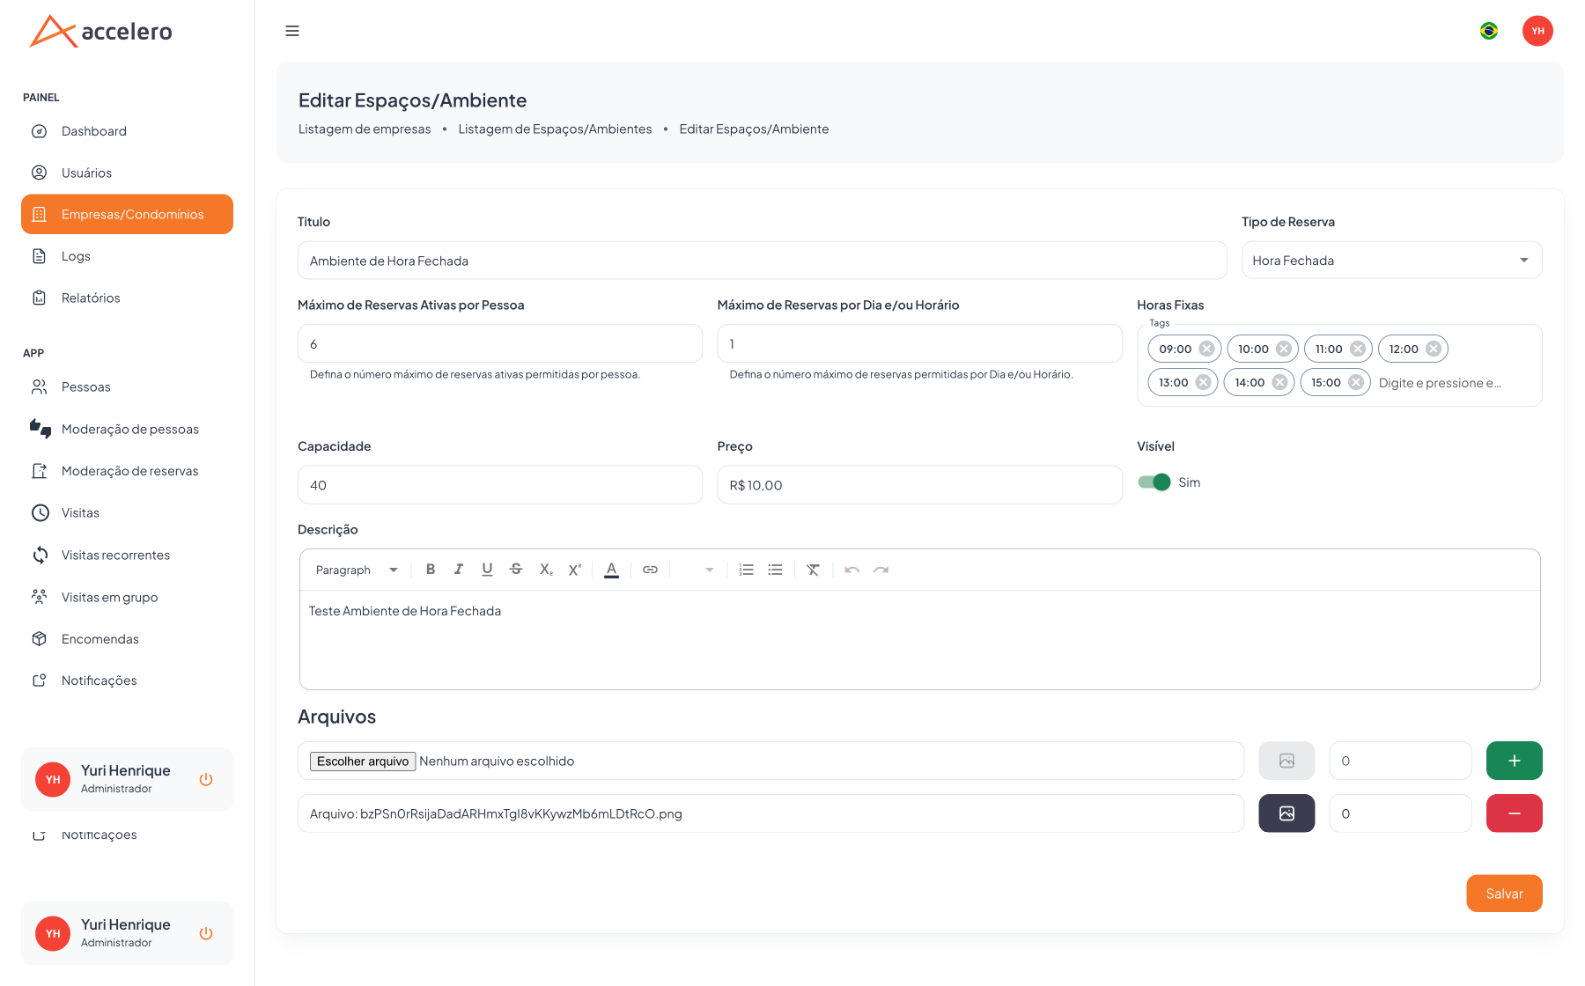Viewport: 1585px width, 986px height.
Task: Open the Tipo de Reserva dropdown
Action: click(x=1391, y=260)
